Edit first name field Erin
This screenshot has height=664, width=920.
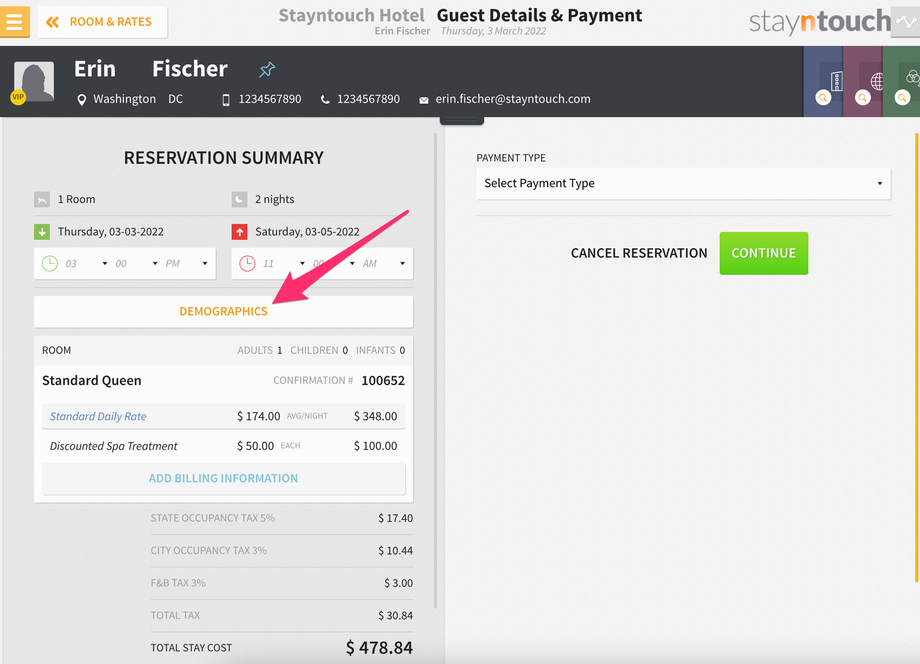tap(95, 69)
